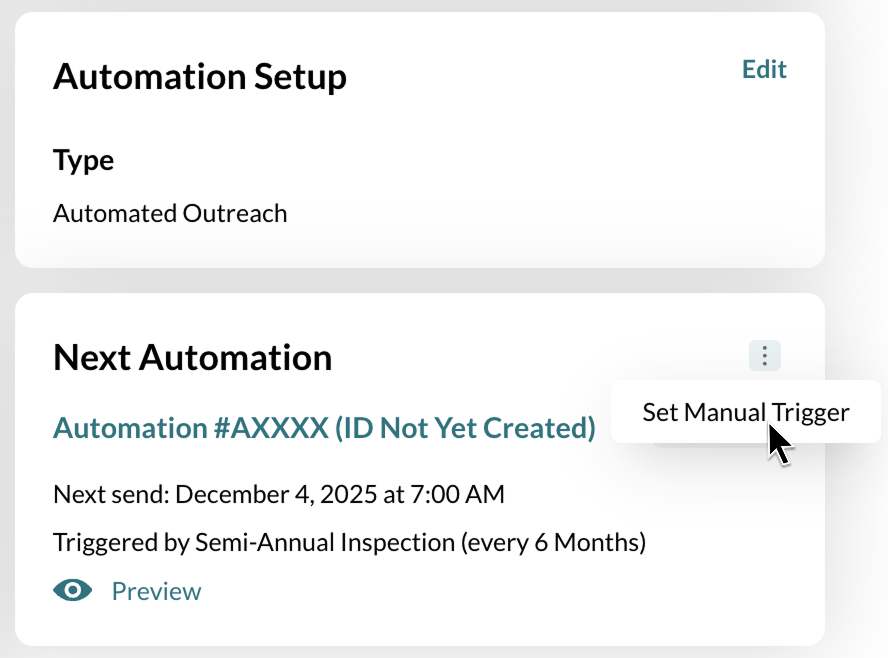Image resolution: width=888 pixels, height=658 pixels.
Task: Click the 7:00 AM send time
Action: pyautogui.click(x=464, y=494)
